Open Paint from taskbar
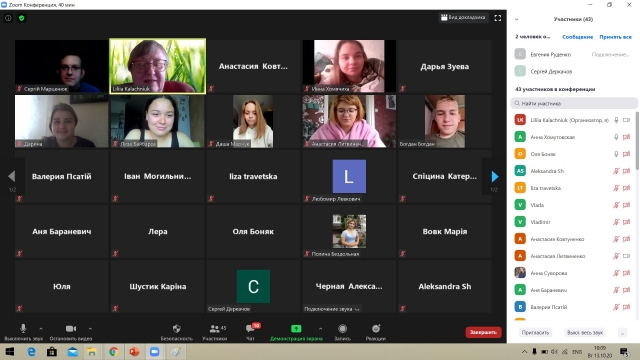Image resolution: width=640 pixels, height=360 pixels. [176, 352]
